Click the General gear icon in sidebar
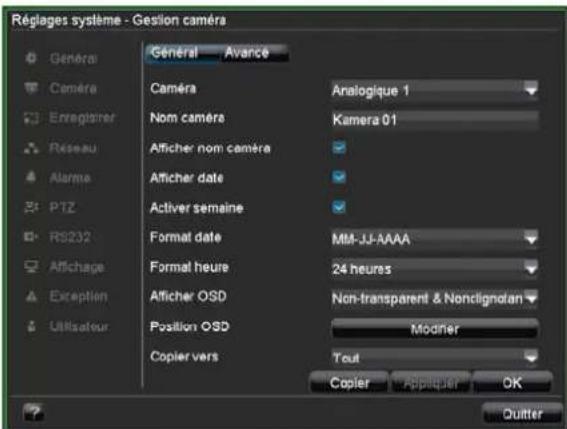The image size is (567, 429). 31,58
